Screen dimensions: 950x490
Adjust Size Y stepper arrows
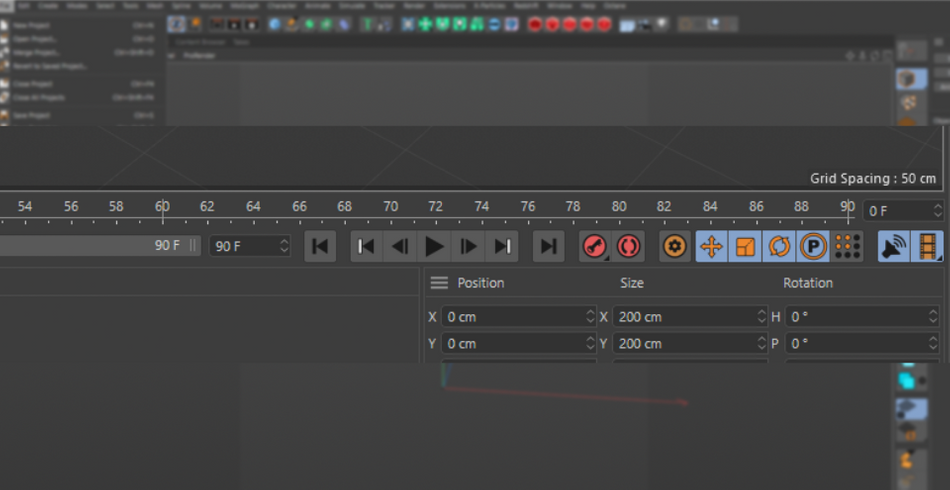coord(762,343)
